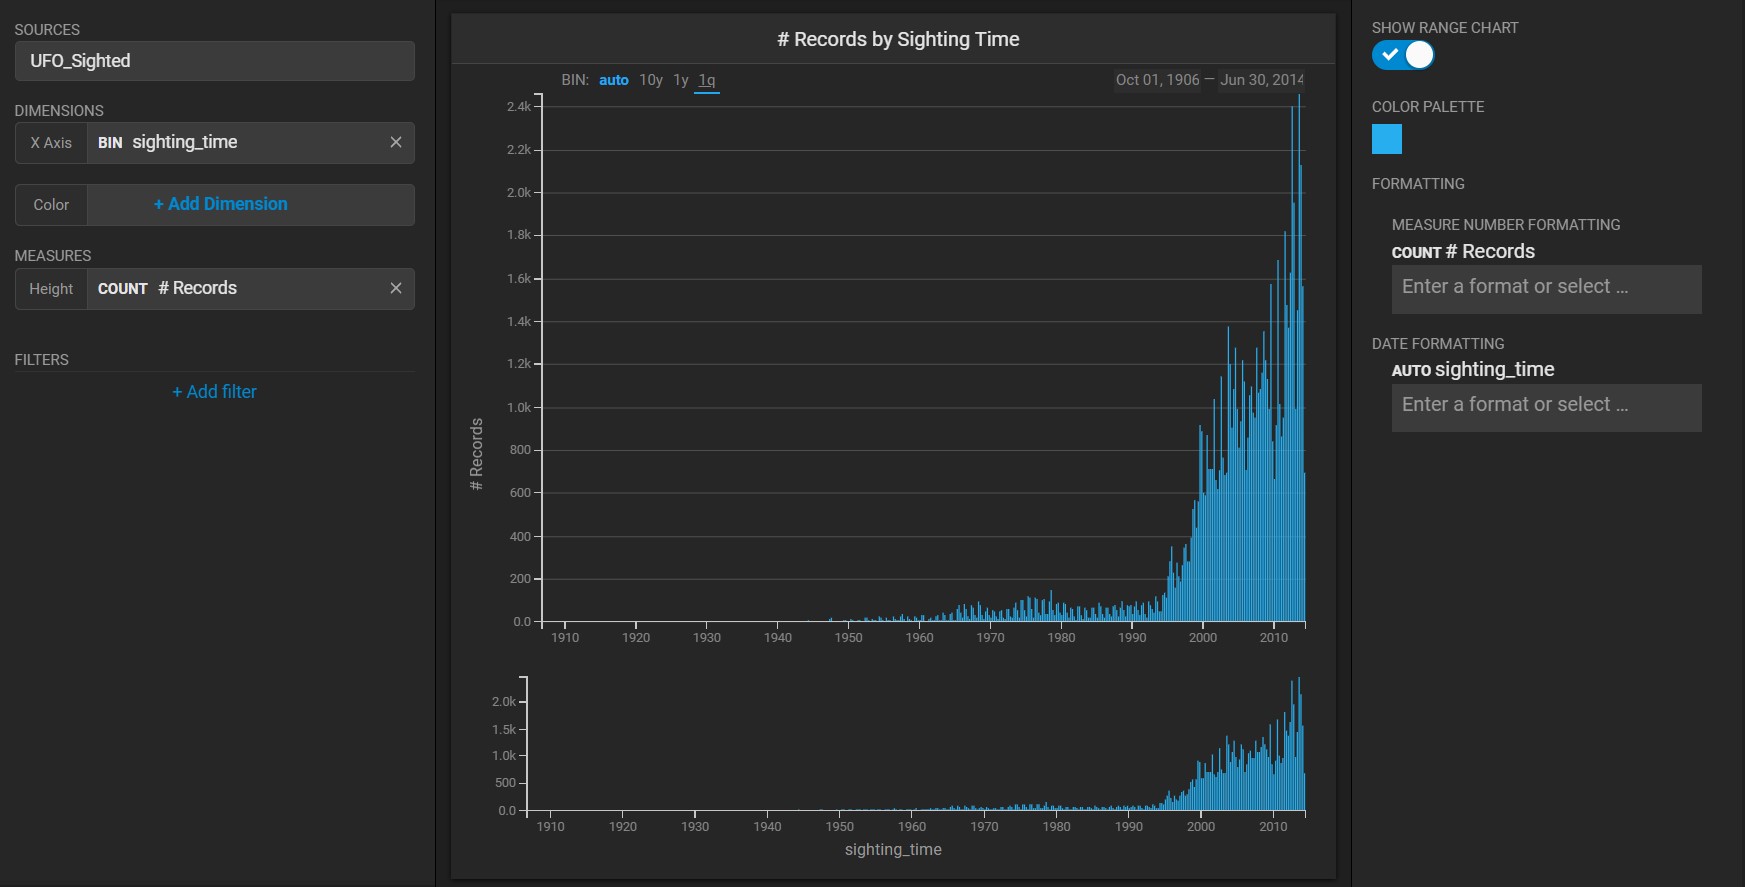Viewport: 1745px width, 887px height.
Task: Click the BIN sighting_time dimension pill
Action: (236, 143)
